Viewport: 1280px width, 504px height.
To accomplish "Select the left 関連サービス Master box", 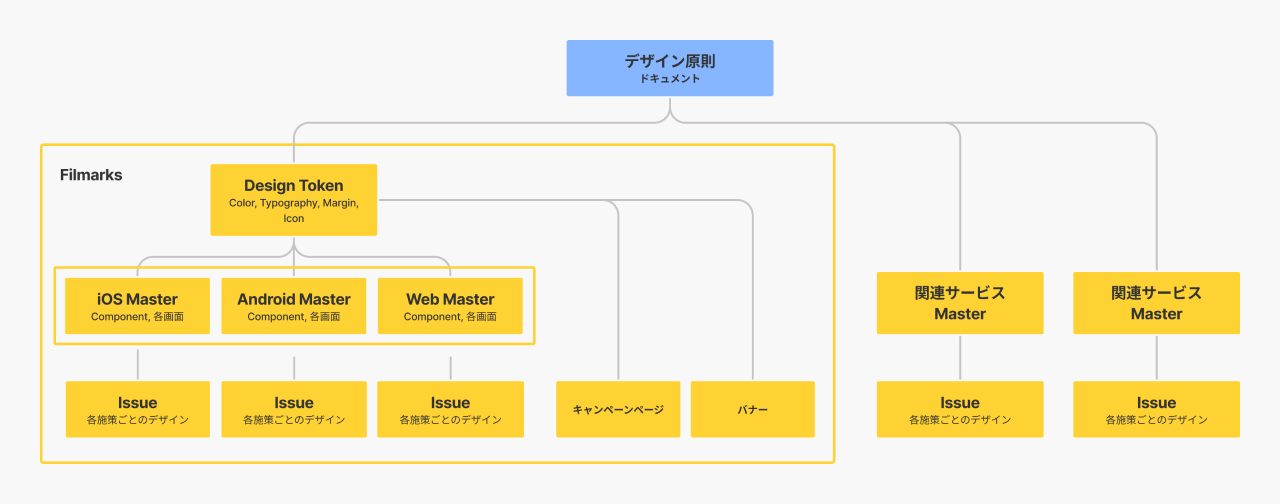I will pyautogui.click(x=960, y=303).
